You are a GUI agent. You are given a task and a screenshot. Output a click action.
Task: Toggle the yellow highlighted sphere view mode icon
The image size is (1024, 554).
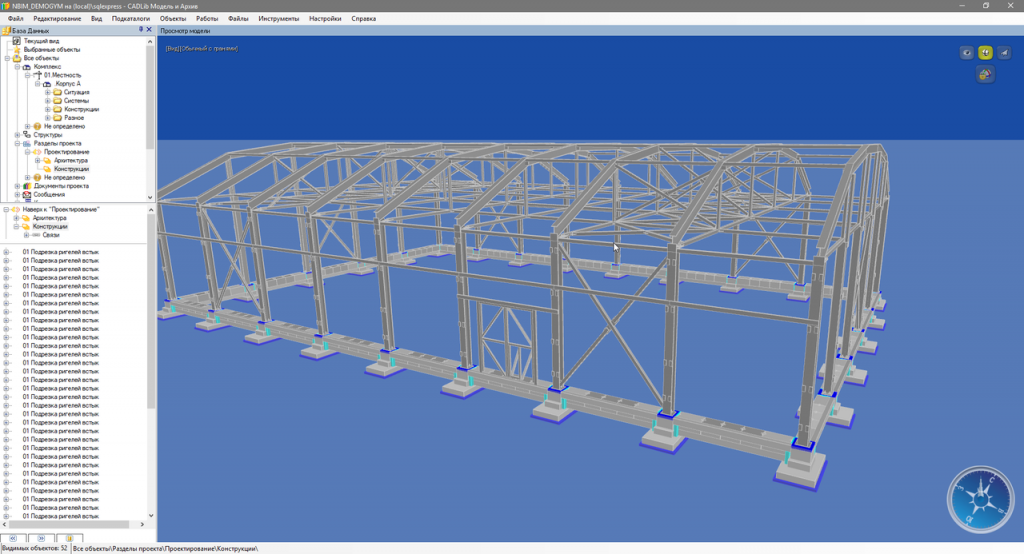pyautogui.click(x=985, y=53)
